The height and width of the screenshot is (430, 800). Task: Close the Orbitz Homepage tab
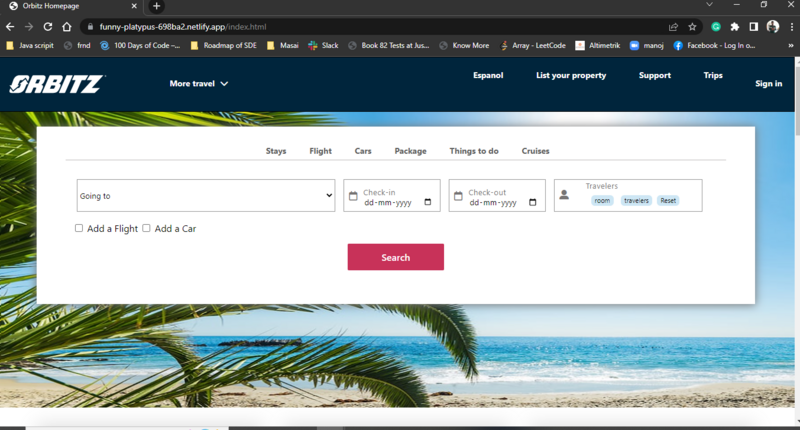[x=134, y=6]
